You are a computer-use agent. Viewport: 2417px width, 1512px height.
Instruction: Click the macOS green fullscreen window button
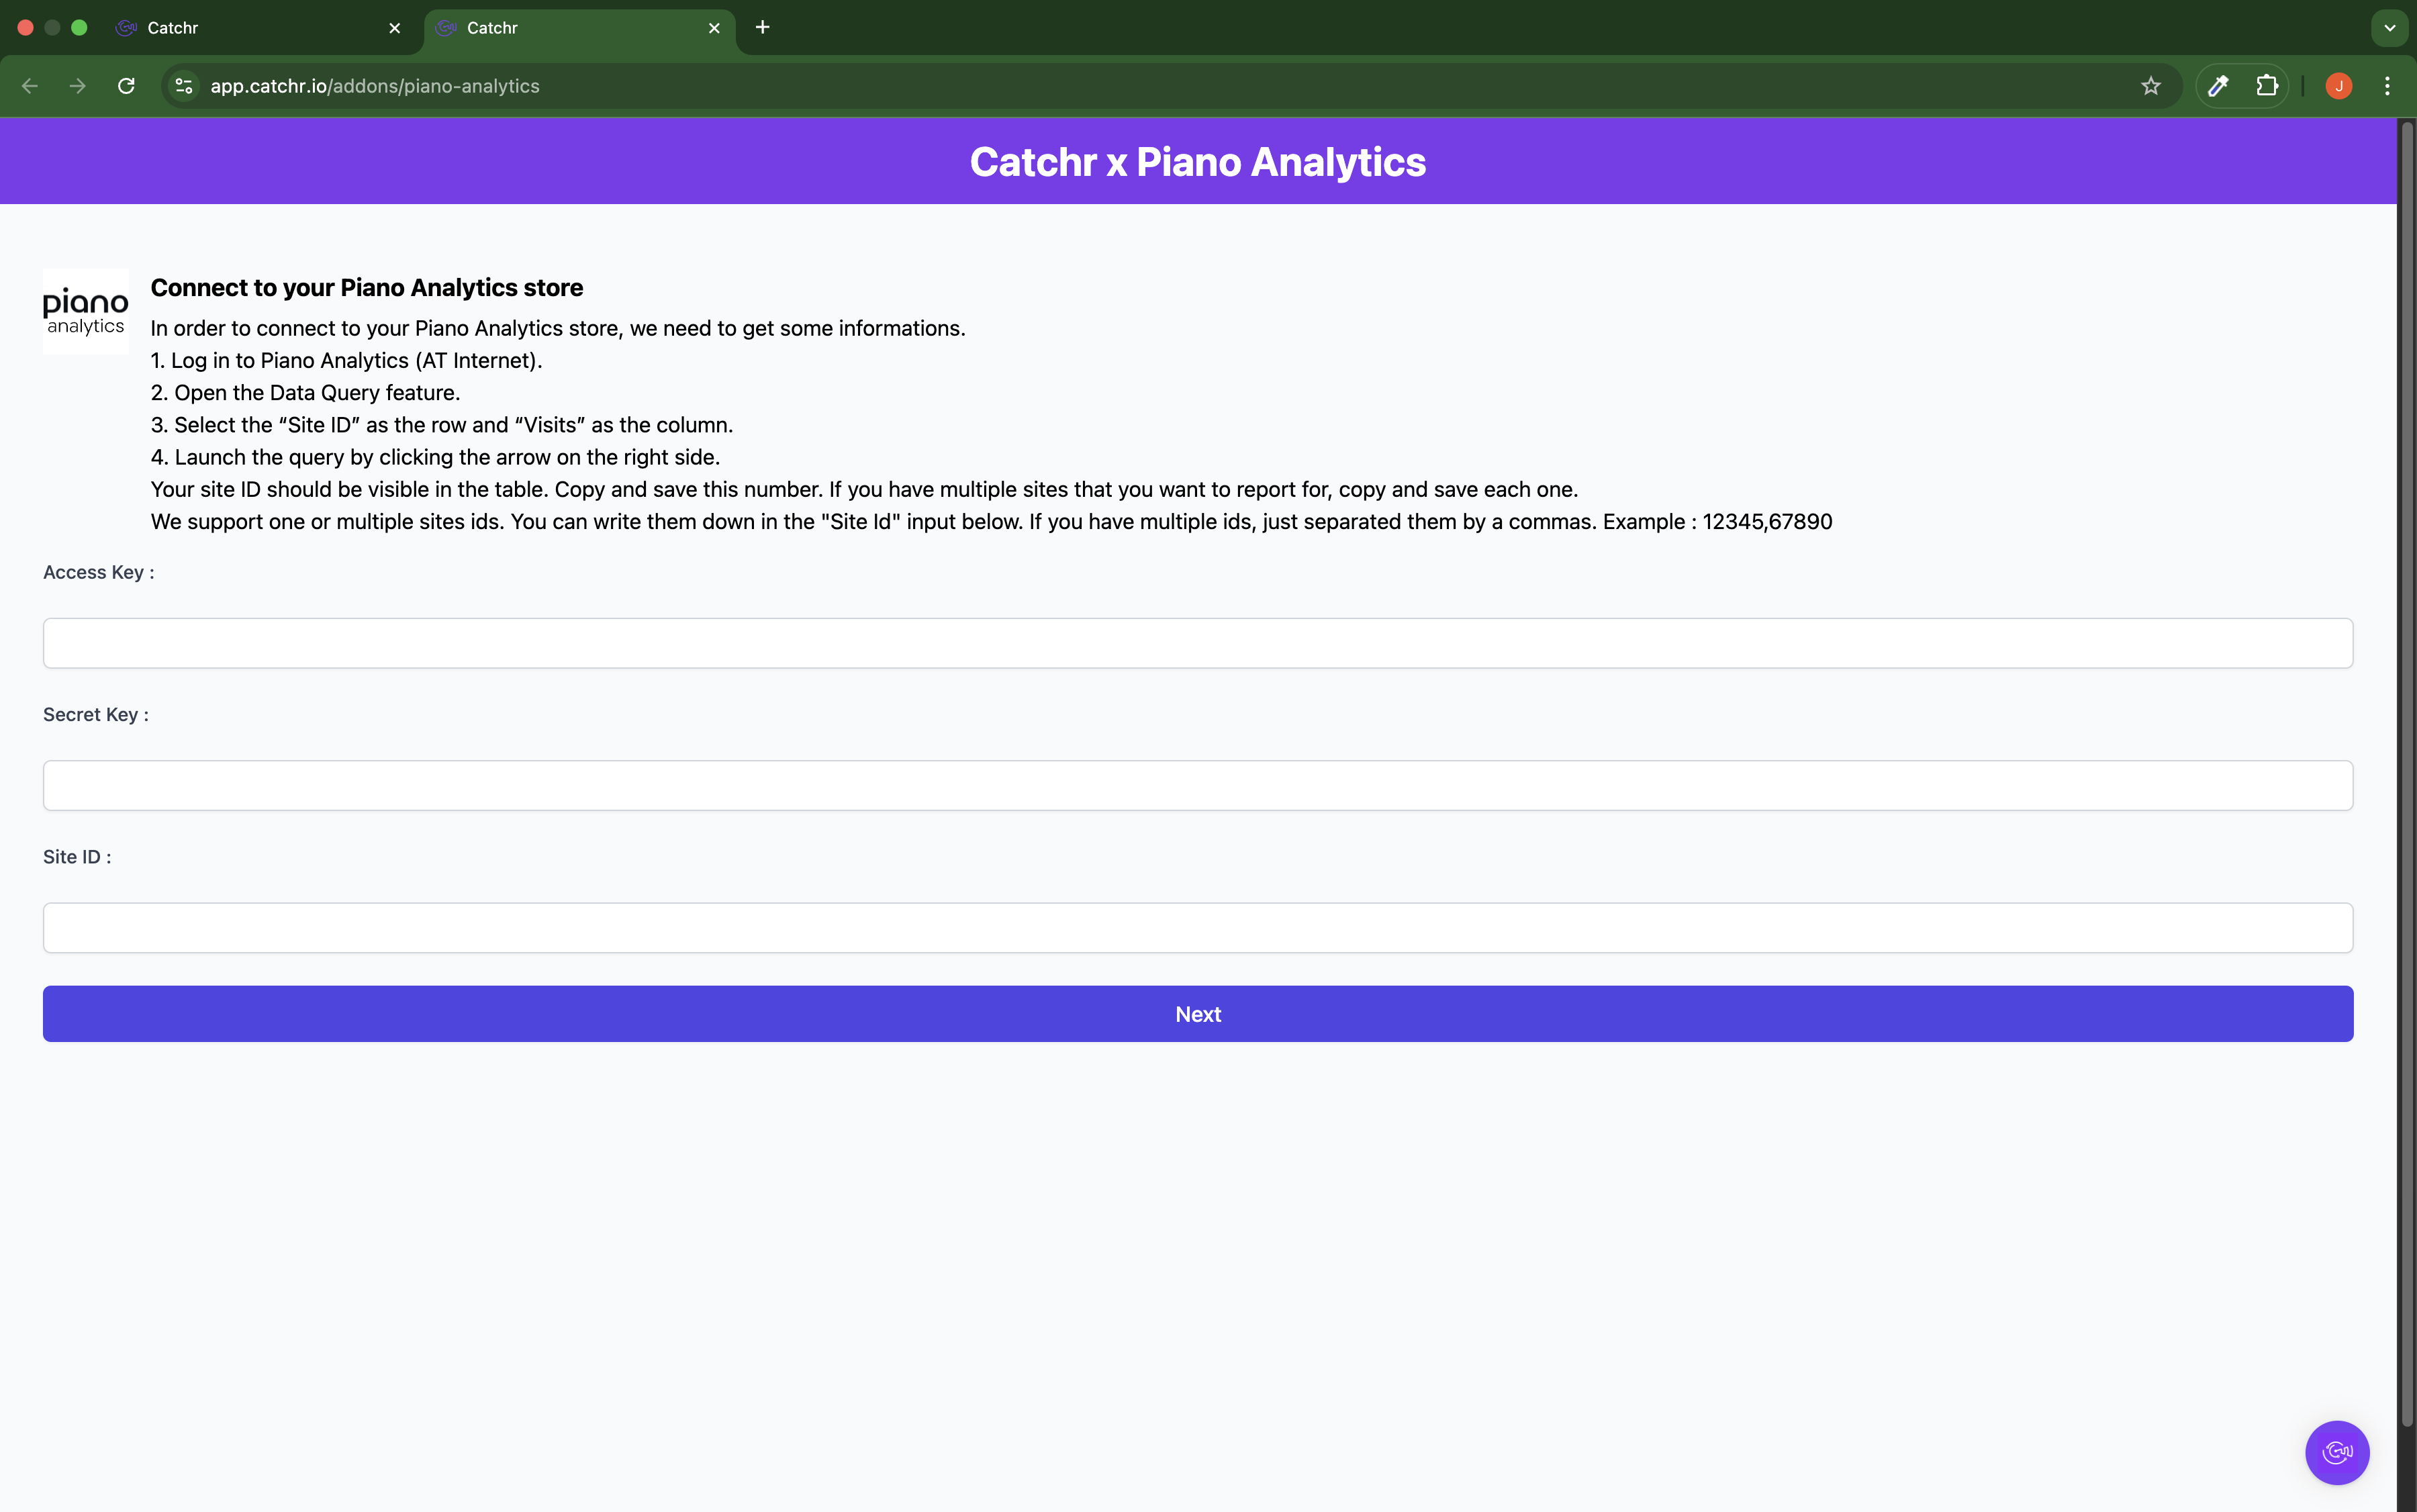(79, 28)
